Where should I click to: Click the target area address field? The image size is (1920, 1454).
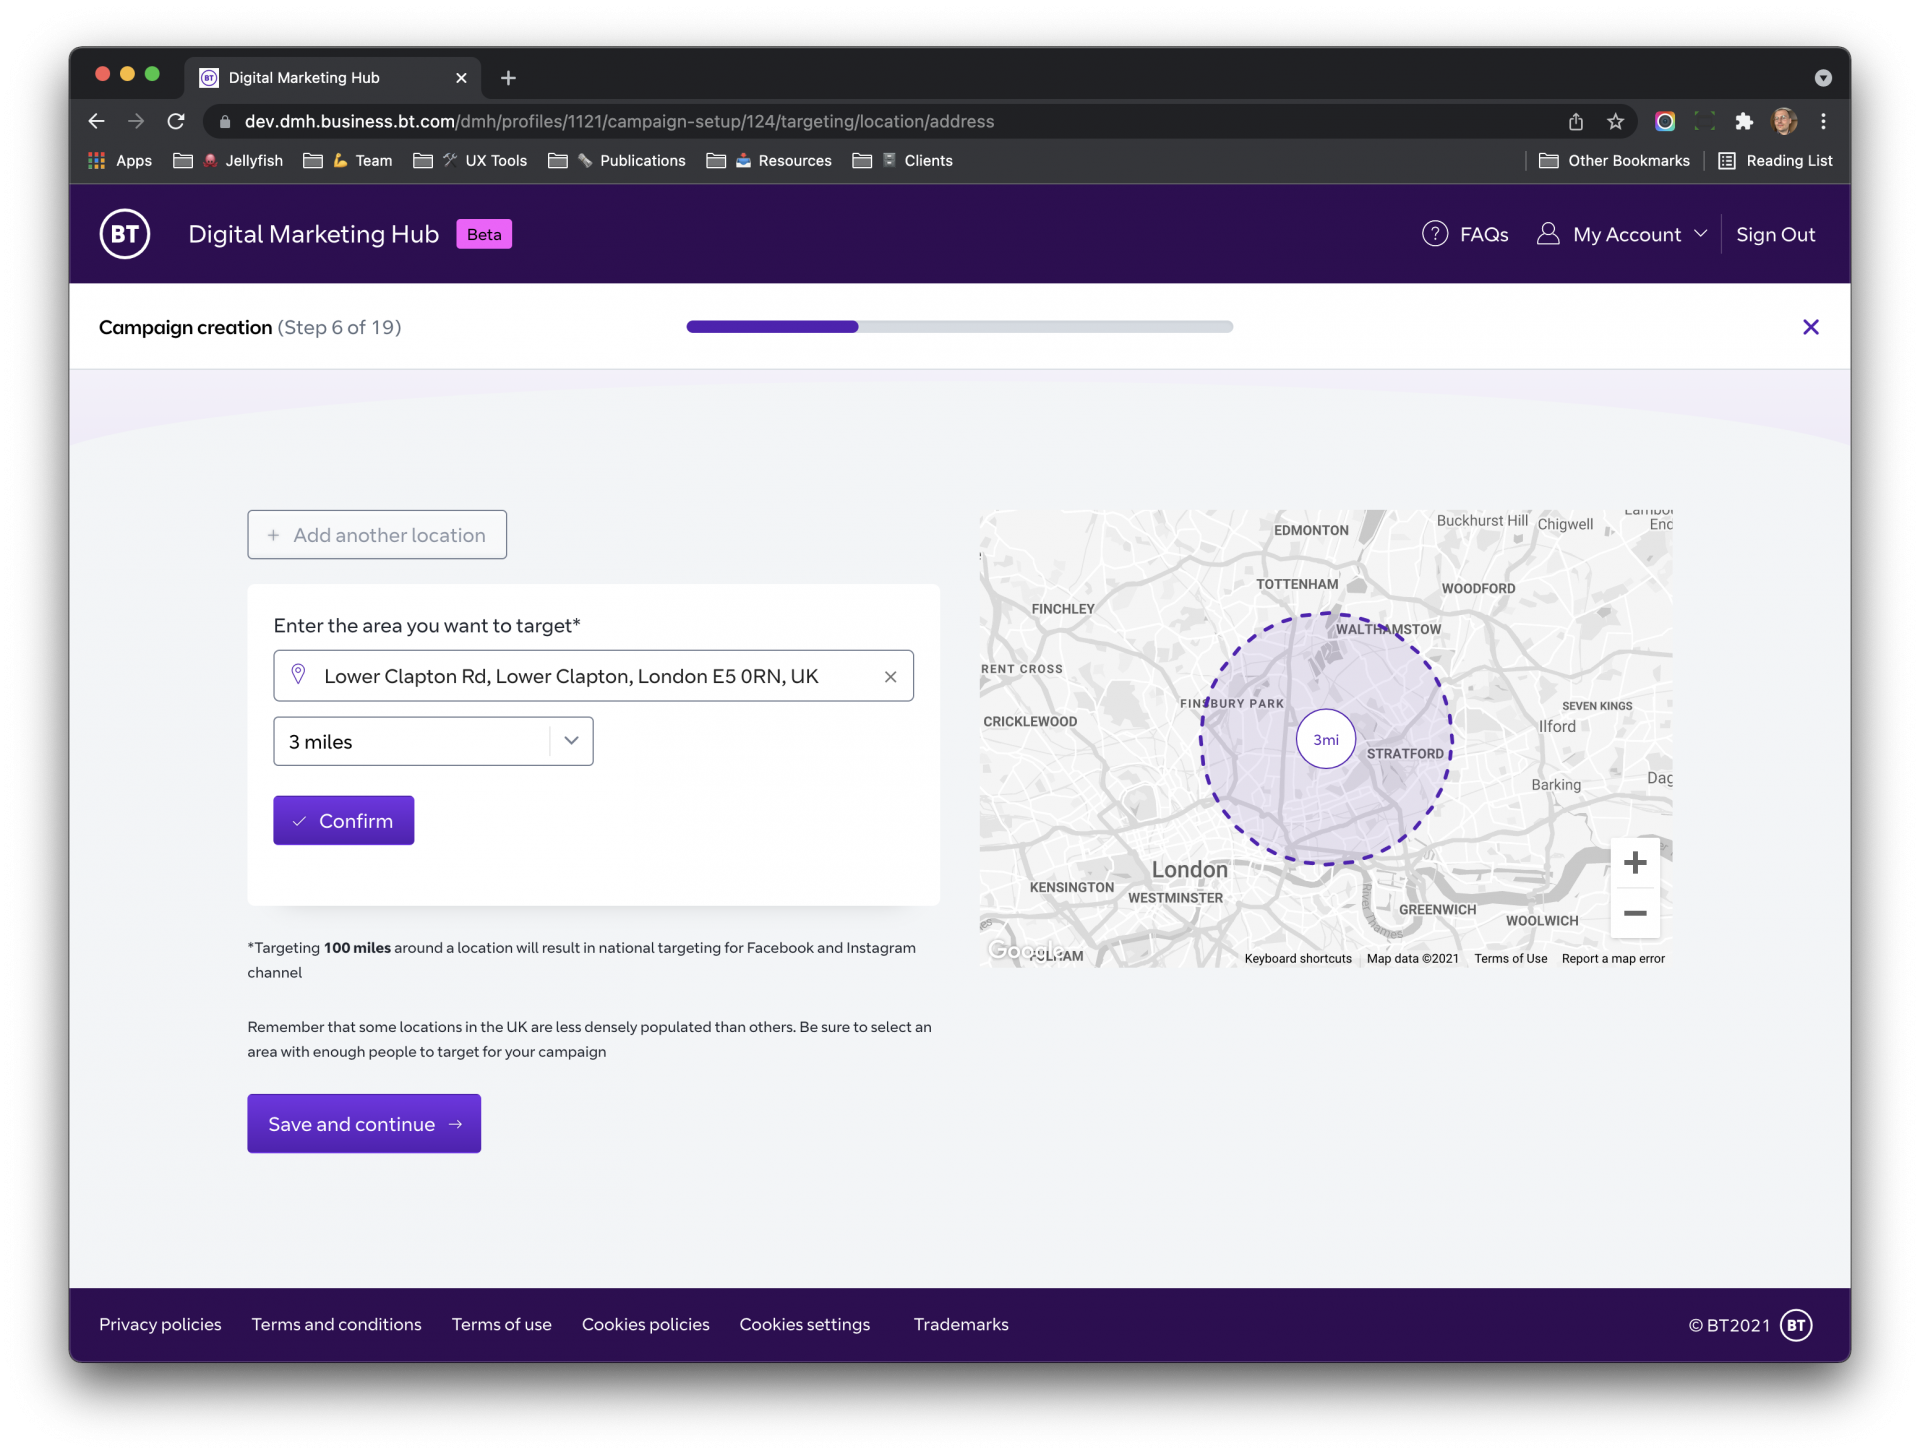[593, 676]
